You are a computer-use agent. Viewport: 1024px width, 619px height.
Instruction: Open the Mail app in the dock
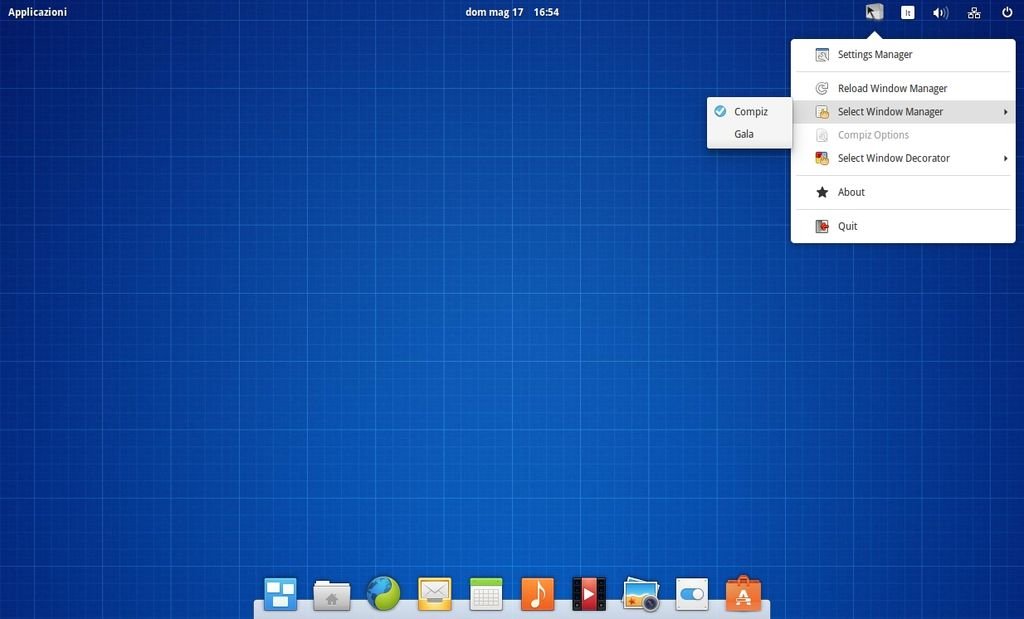pos(434,594)
